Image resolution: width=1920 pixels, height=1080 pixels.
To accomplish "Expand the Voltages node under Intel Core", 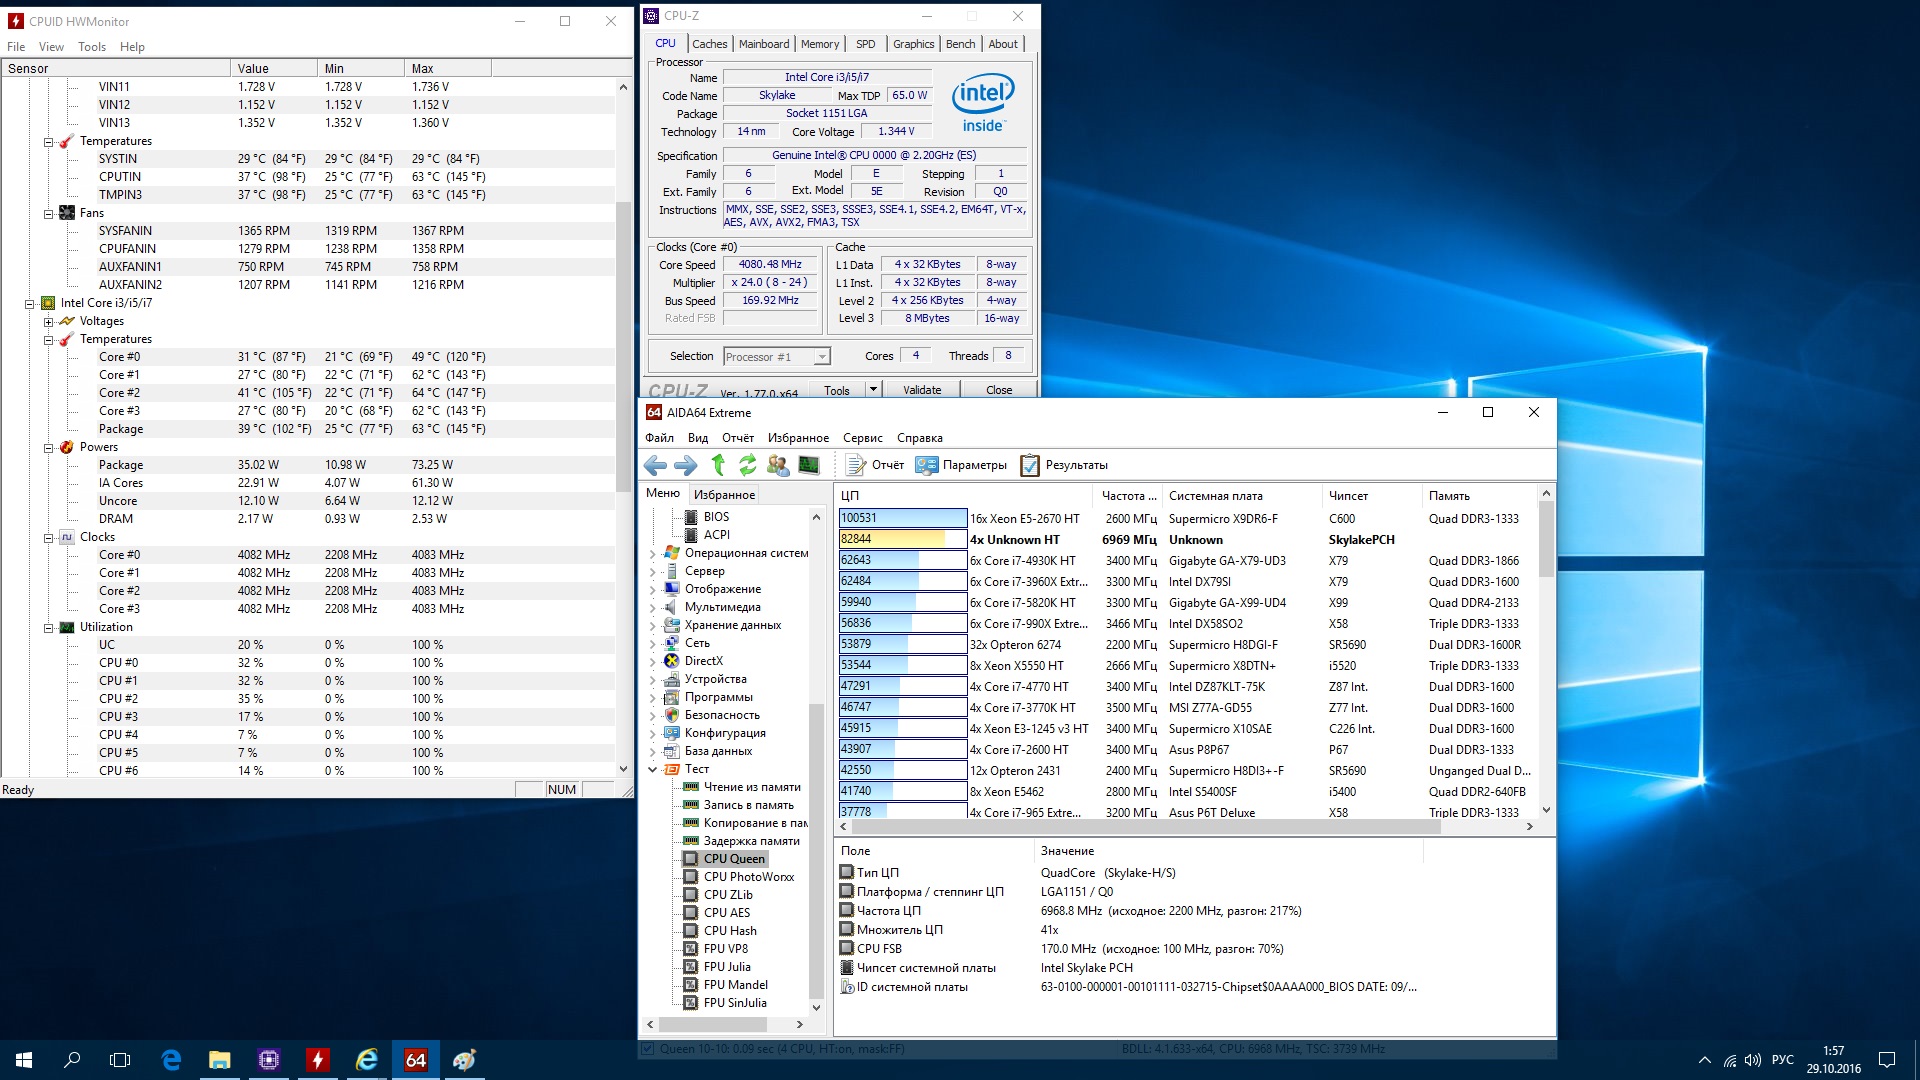I will click(x=48, y=321).
